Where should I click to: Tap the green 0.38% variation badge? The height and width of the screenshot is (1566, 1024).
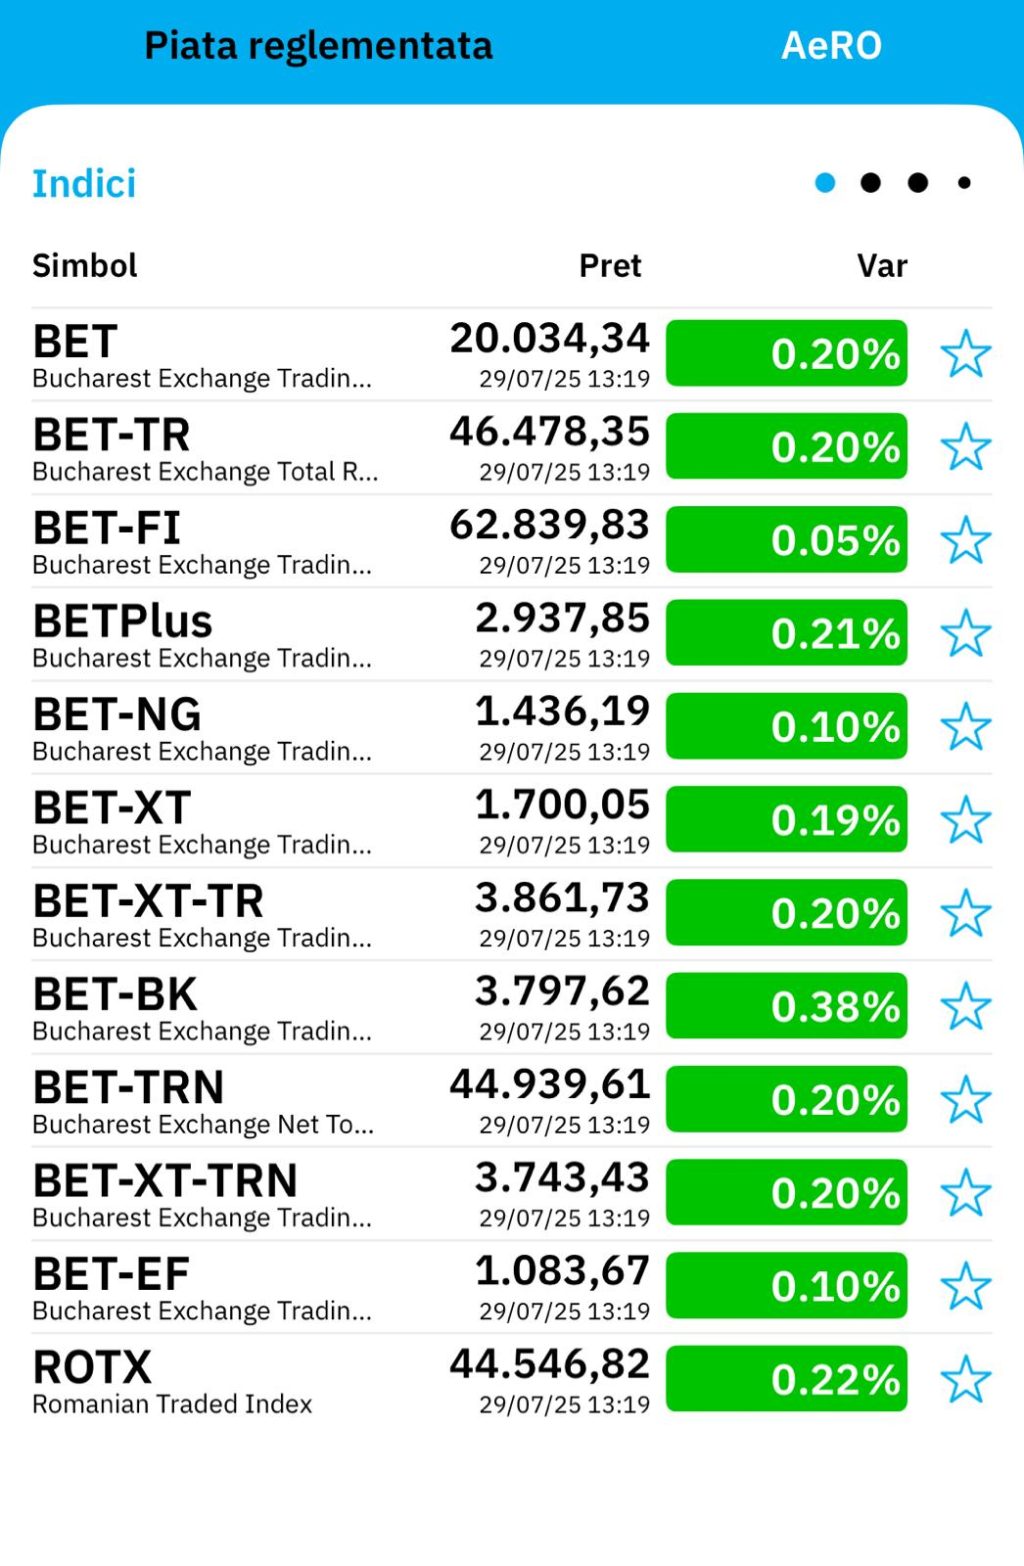(x=787, y=1006)
